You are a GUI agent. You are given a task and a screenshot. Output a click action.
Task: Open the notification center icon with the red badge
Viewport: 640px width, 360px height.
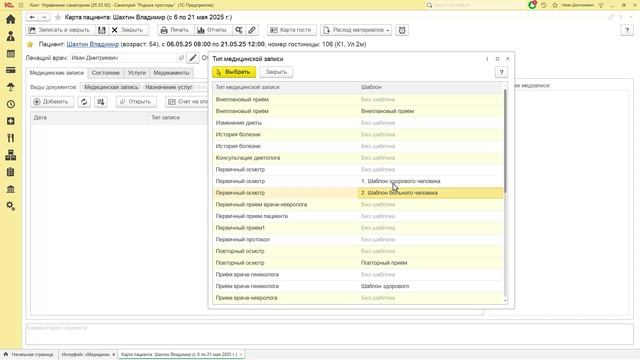pos(532,5)
